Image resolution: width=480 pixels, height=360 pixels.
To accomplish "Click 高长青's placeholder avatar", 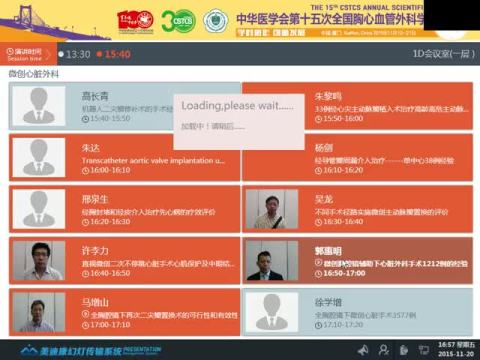I will pos(39,106).
